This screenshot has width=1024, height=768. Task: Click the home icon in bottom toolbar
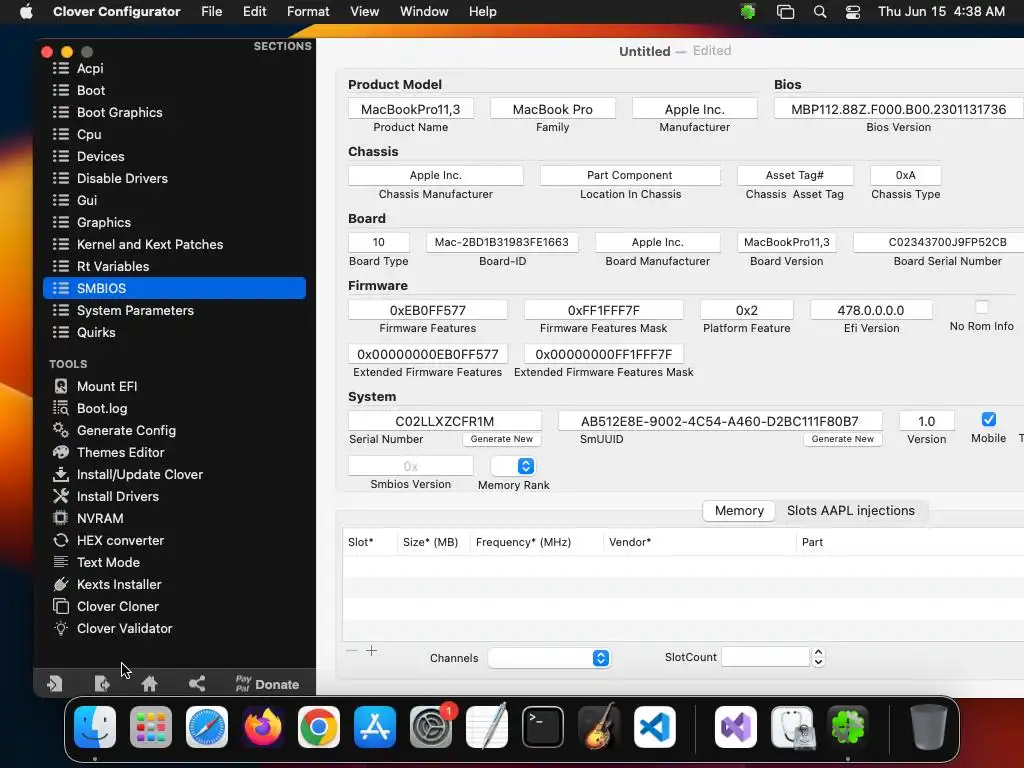(150, 684)
